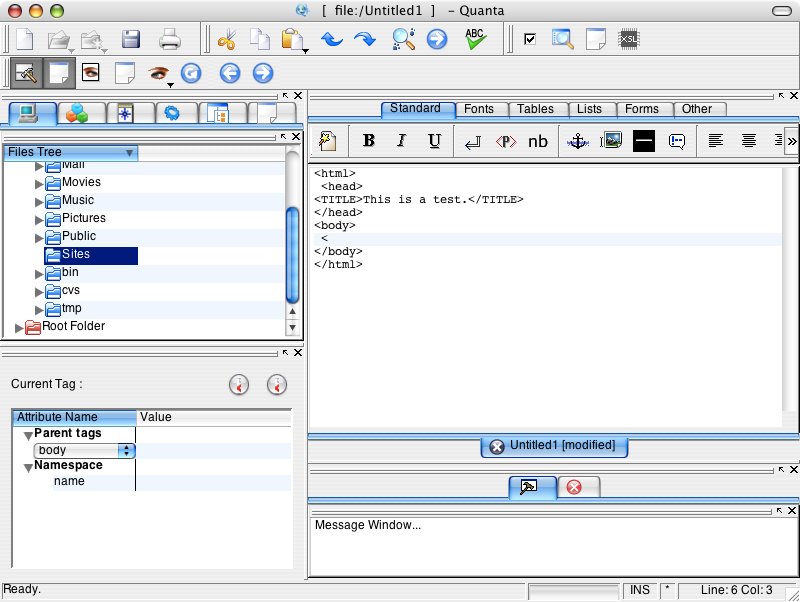Click the horizontal rule black swatch icon
The height and width of the screenshot is (602, 800).
(643, 141)
